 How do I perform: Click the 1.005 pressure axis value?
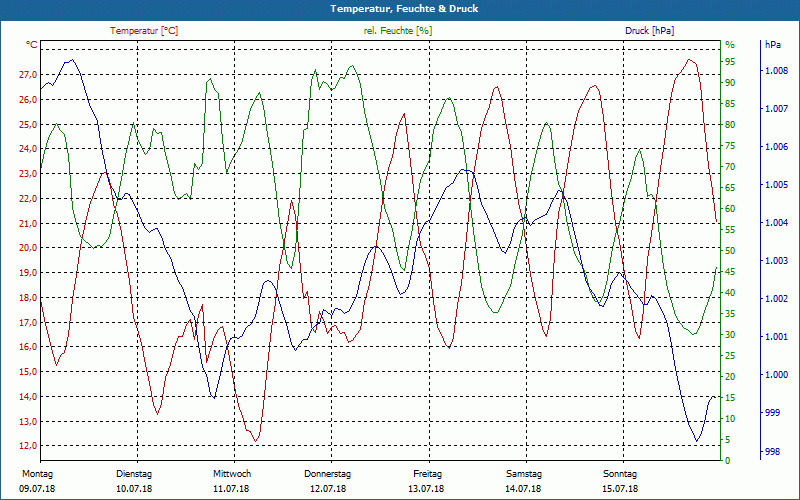point(776,185)
